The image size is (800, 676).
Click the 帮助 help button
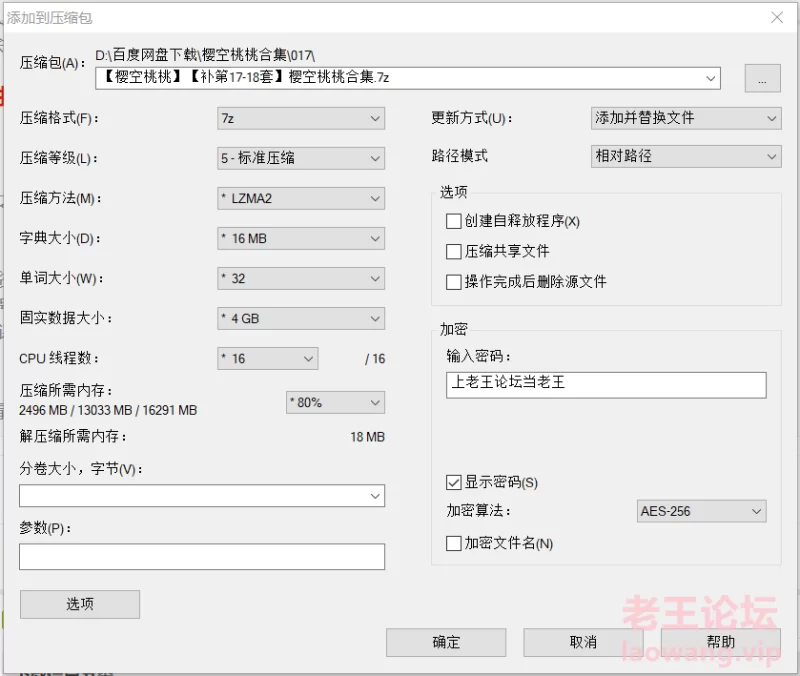720,642
